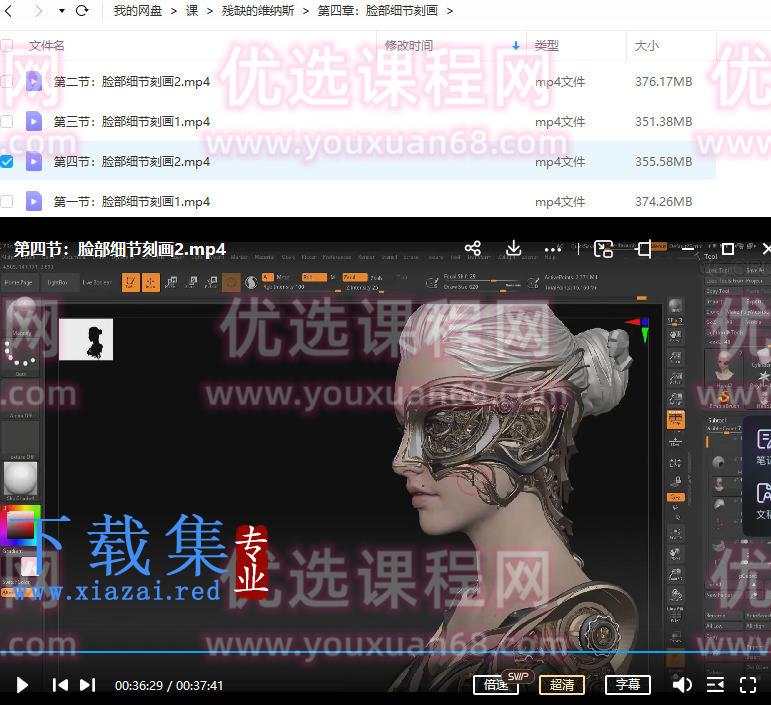Click the 351.38MB size cell
This screenshot has height=705, width=771.
663,121
